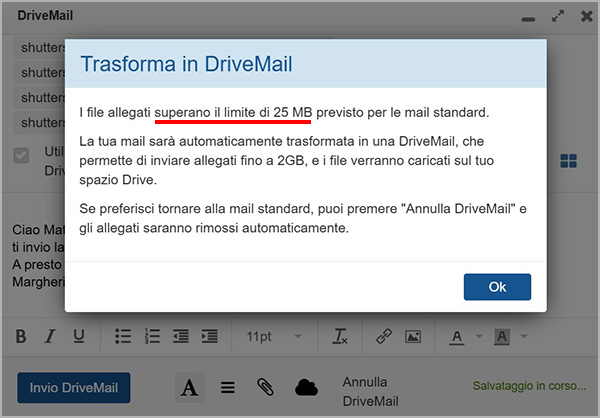Increase paragraph indent

[210, 336]
